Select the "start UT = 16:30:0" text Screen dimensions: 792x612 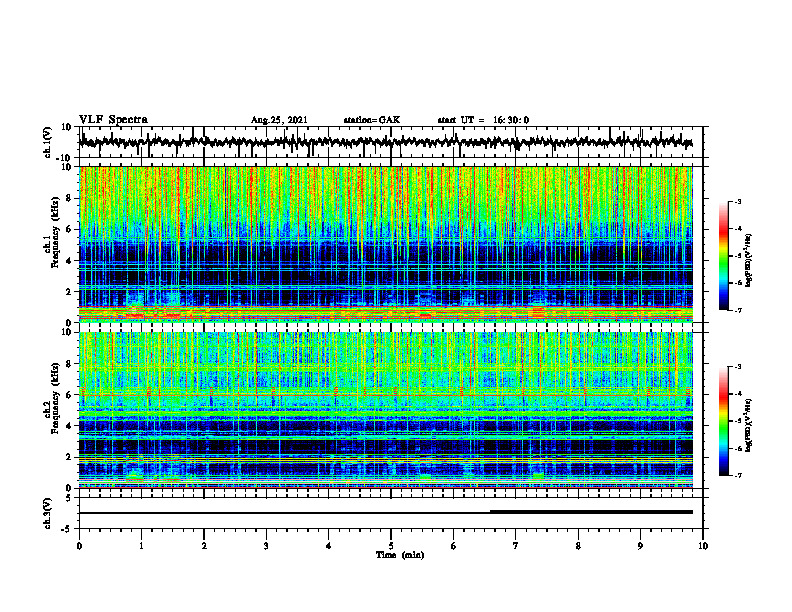click(x=483, y=120)
